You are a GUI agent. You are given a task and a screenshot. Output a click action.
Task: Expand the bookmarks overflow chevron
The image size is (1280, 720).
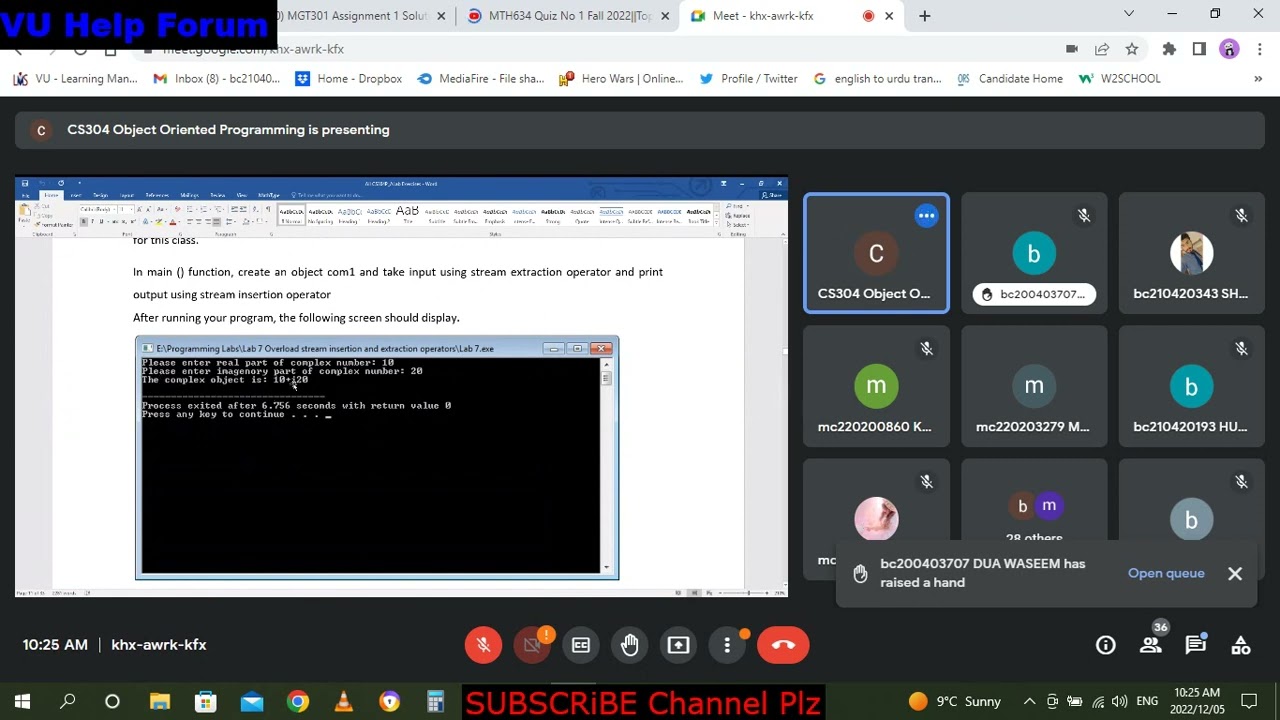[1258, 79]
